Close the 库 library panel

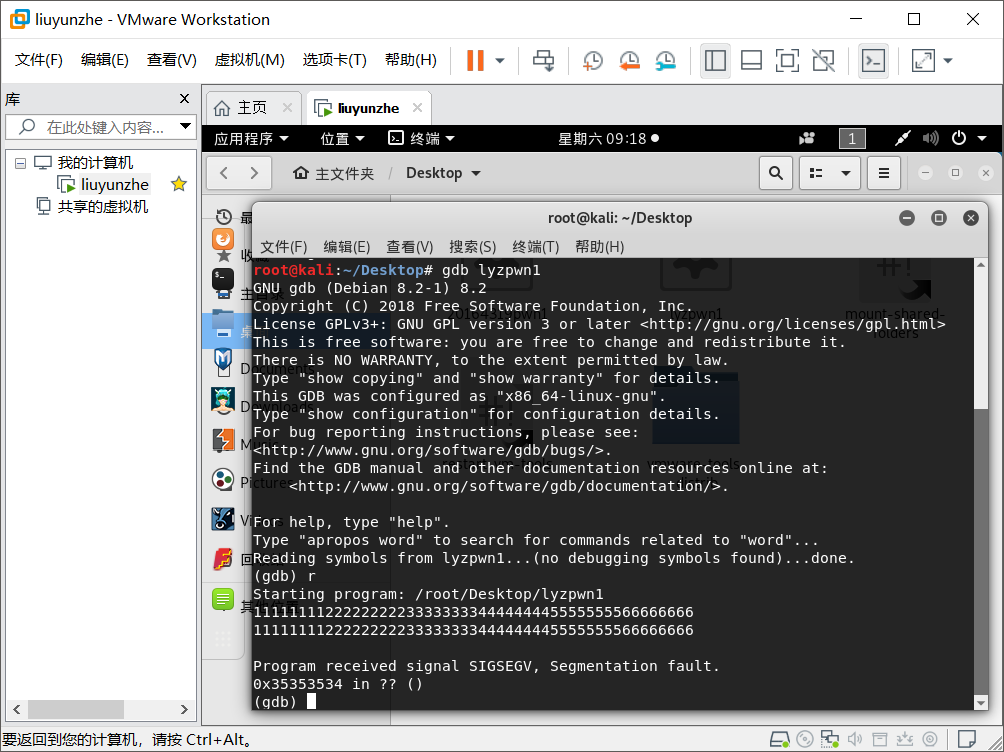184,99
